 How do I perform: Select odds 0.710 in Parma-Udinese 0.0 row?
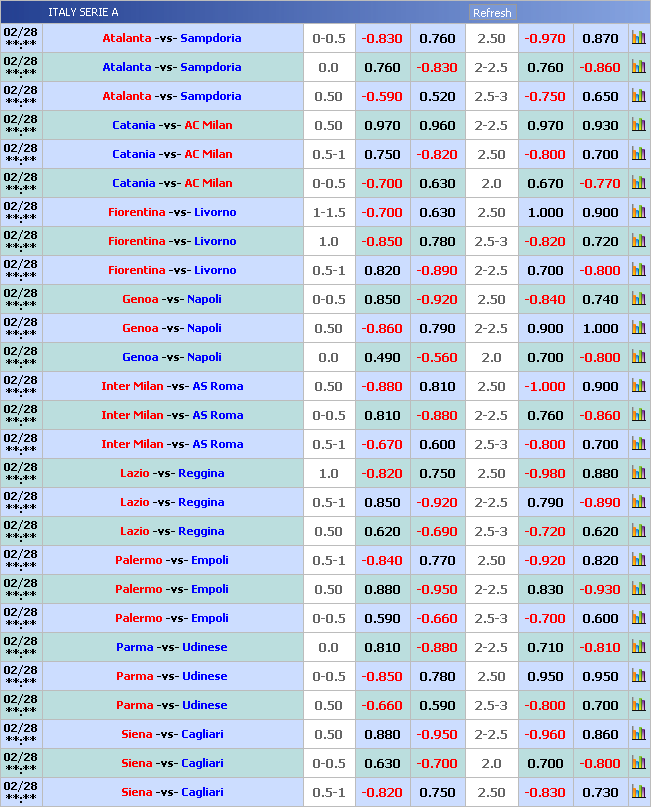pyautogui.click(x=545, y=647)
